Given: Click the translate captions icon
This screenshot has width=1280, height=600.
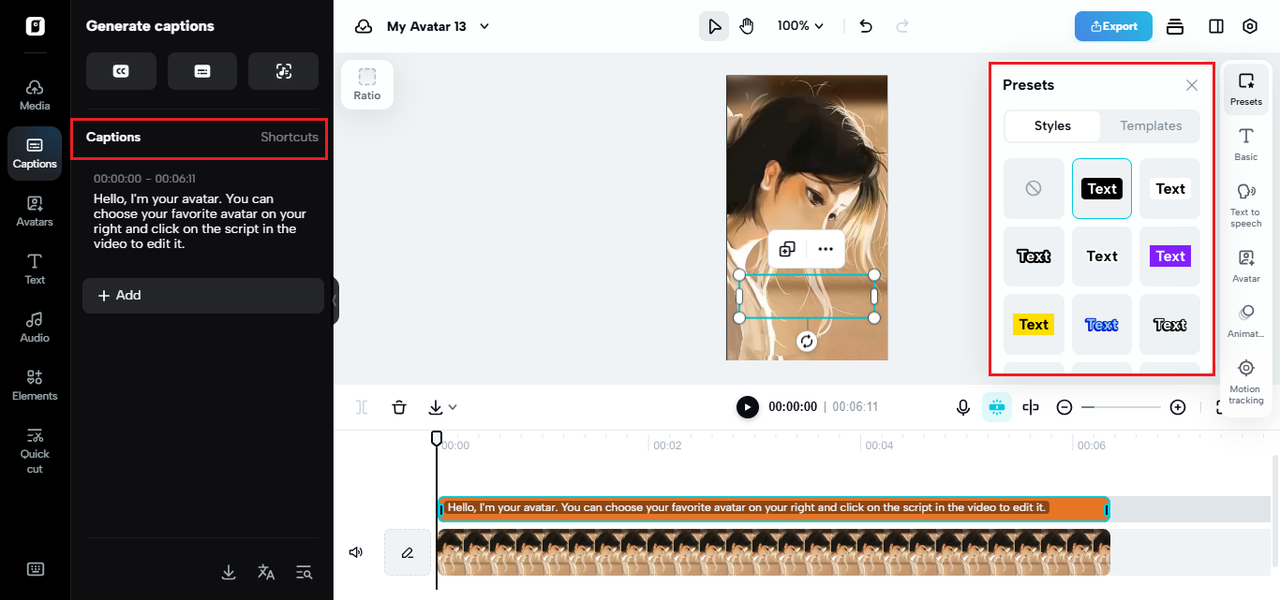Looking at the screenshot, I should [266, 572].
